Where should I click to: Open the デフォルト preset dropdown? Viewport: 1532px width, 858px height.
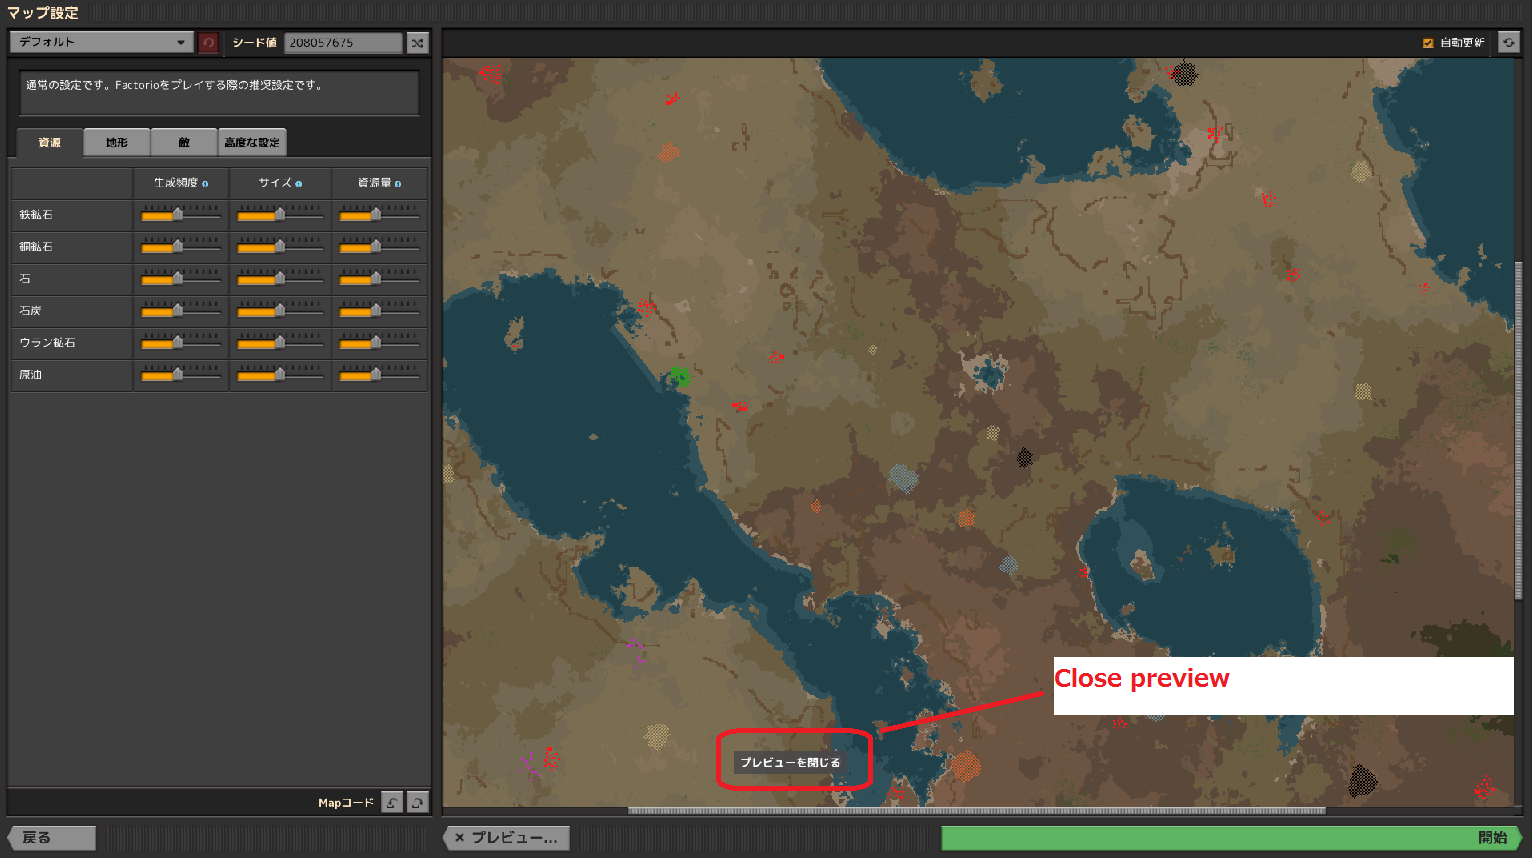click(x=101, y=42)
